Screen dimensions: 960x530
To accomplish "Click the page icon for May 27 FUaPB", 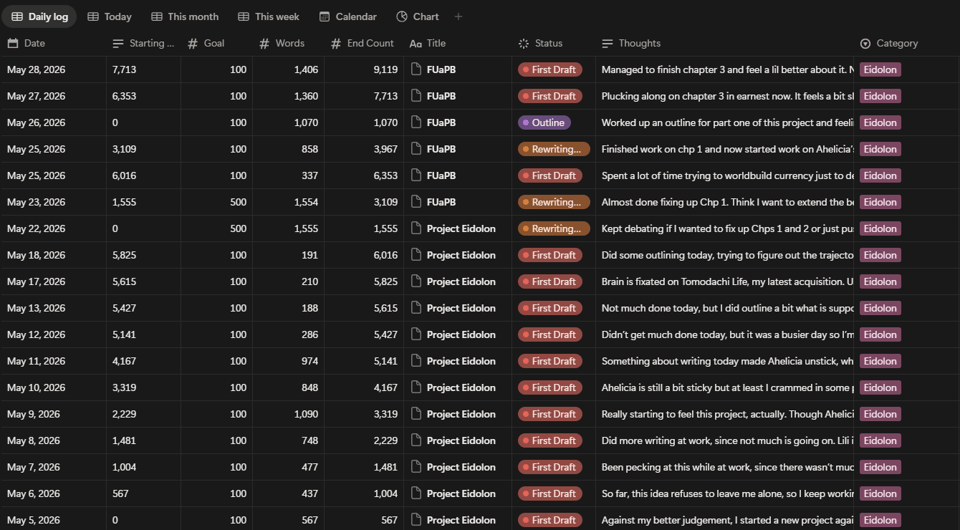I will click(x=416, y=96).
